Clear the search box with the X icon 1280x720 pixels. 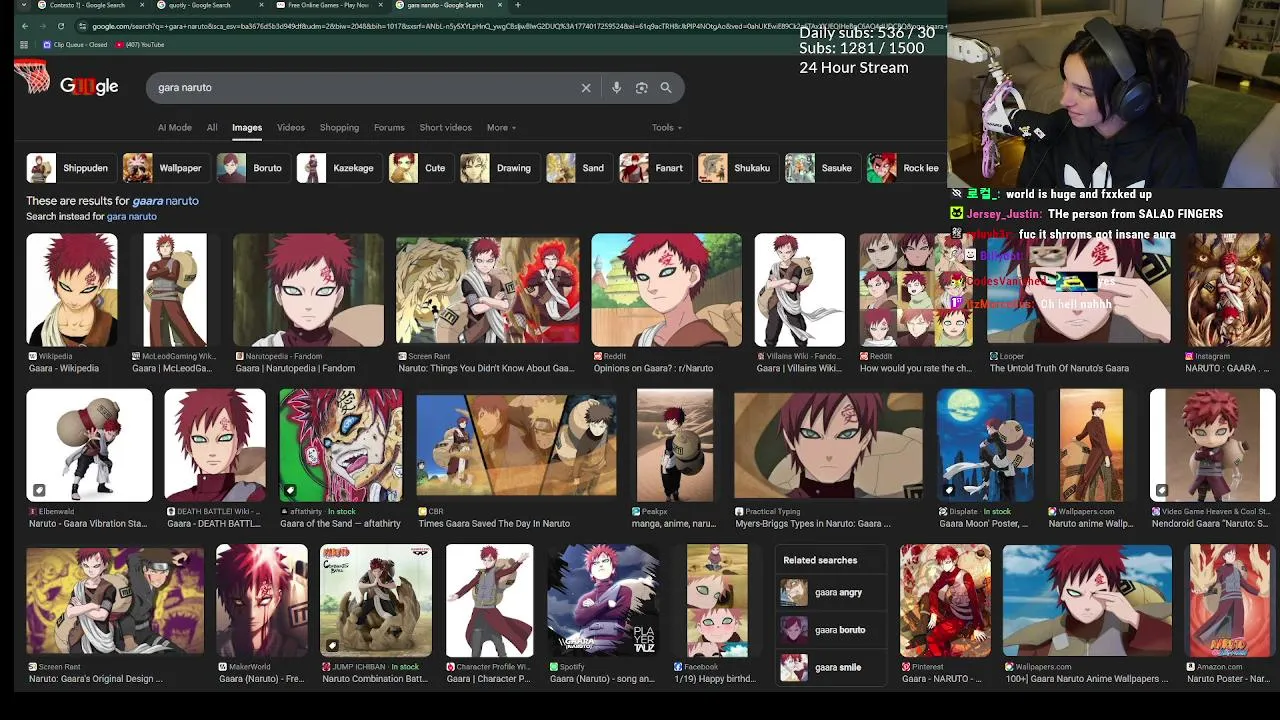tap(586, 88)
